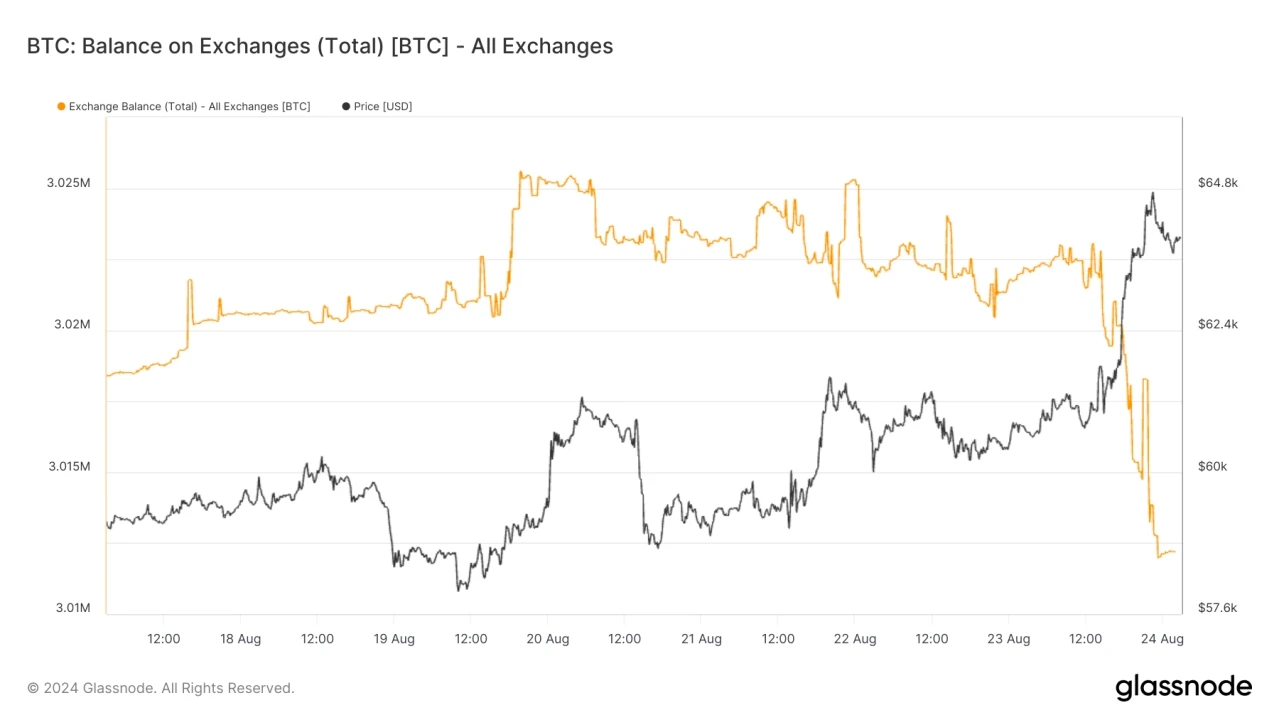Toggle the Exchange Balance (Total) legend label

click(189, 106)
